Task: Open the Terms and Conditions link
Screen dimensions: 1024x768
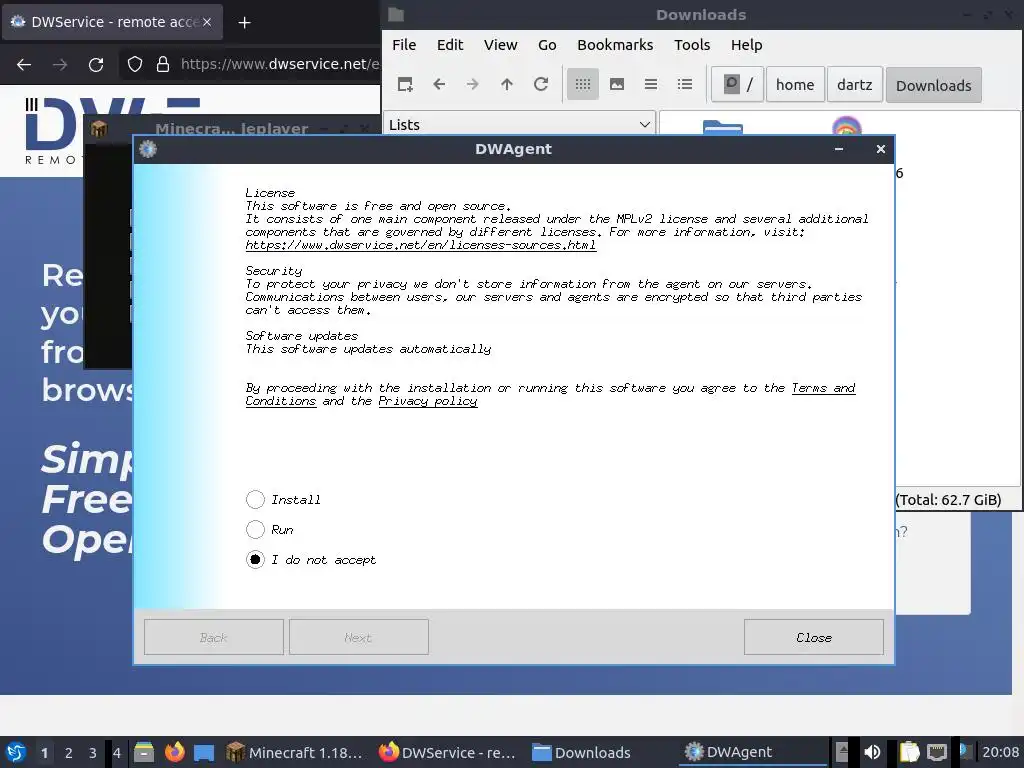Action: (824, 388)
